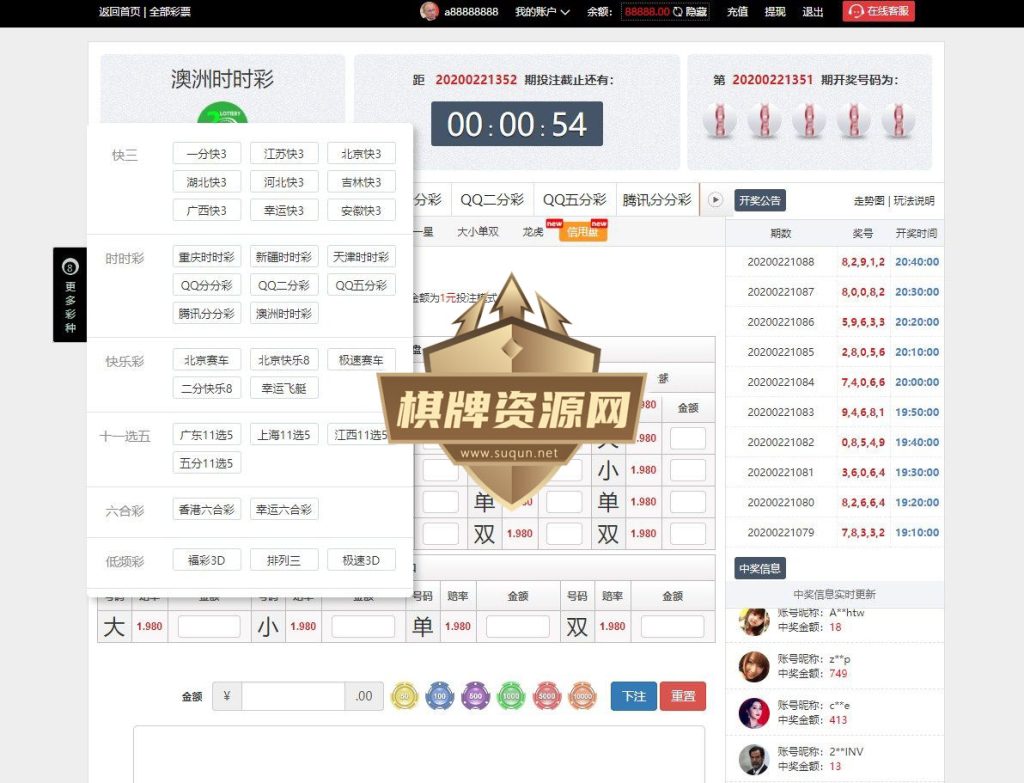This screenshot has width=1024, height=783.
Task: Open the 在线客服 customer service chat
Action: click(x=878, y=12)
